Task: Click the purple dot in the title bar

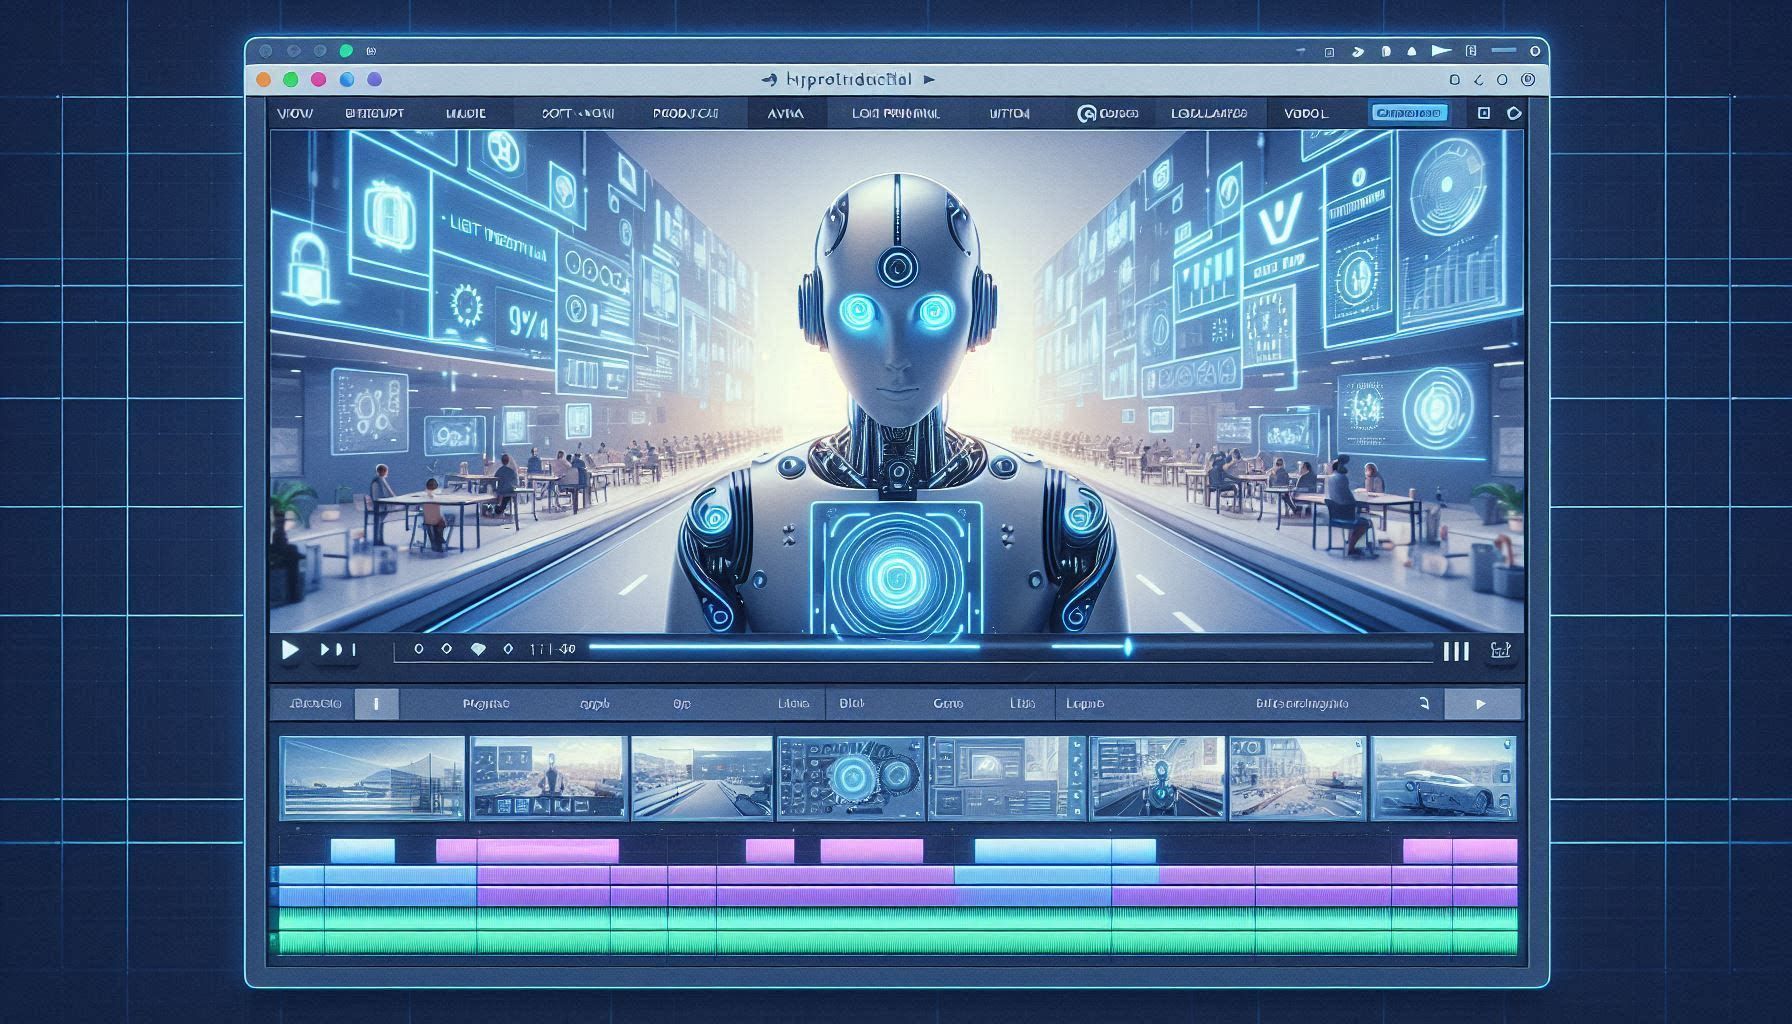Action: click(x=374, y=79)
